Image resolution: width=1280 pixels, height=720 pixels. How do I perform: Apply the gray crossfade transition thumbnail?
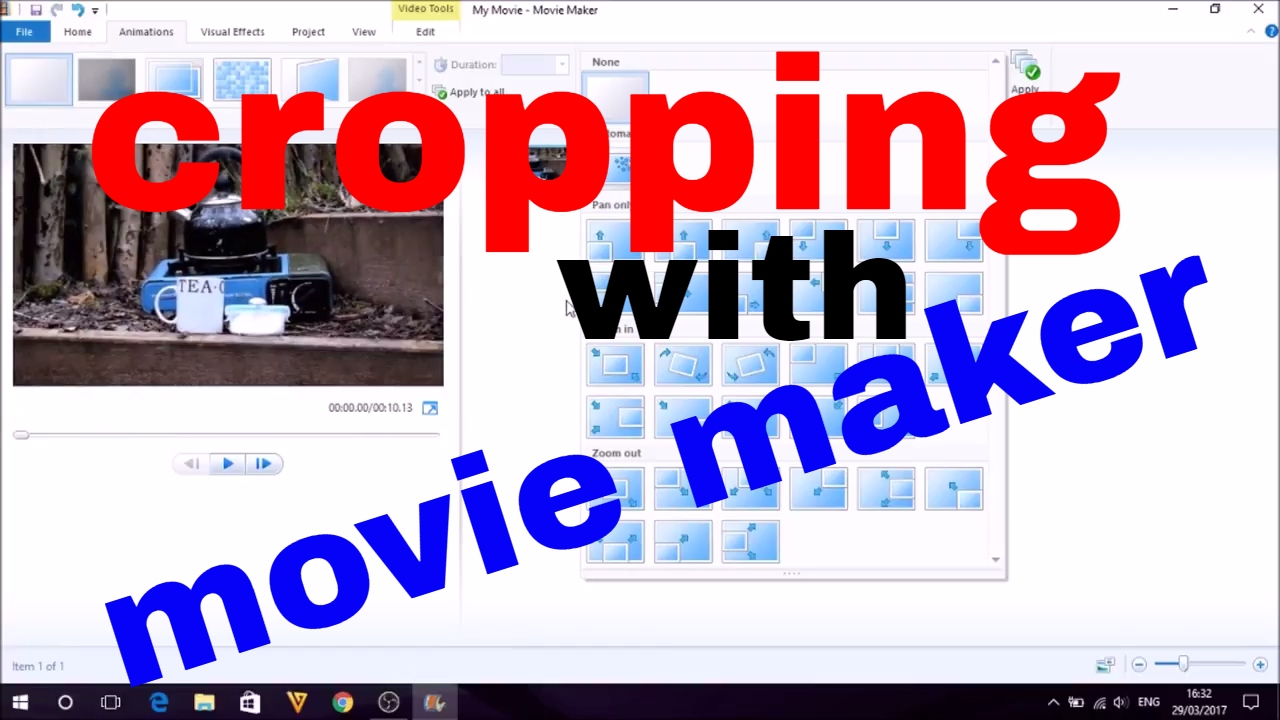click(x=107, y=81)
